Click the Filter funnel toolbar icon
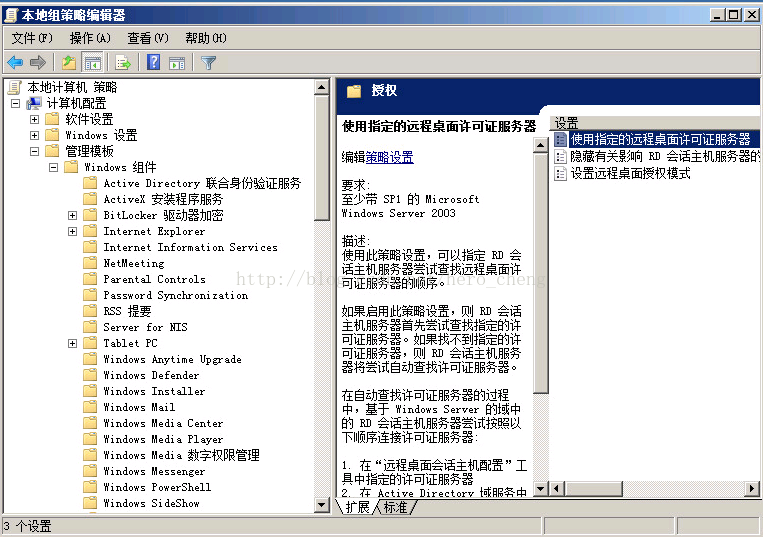763x537 pixels. point(208,63)
